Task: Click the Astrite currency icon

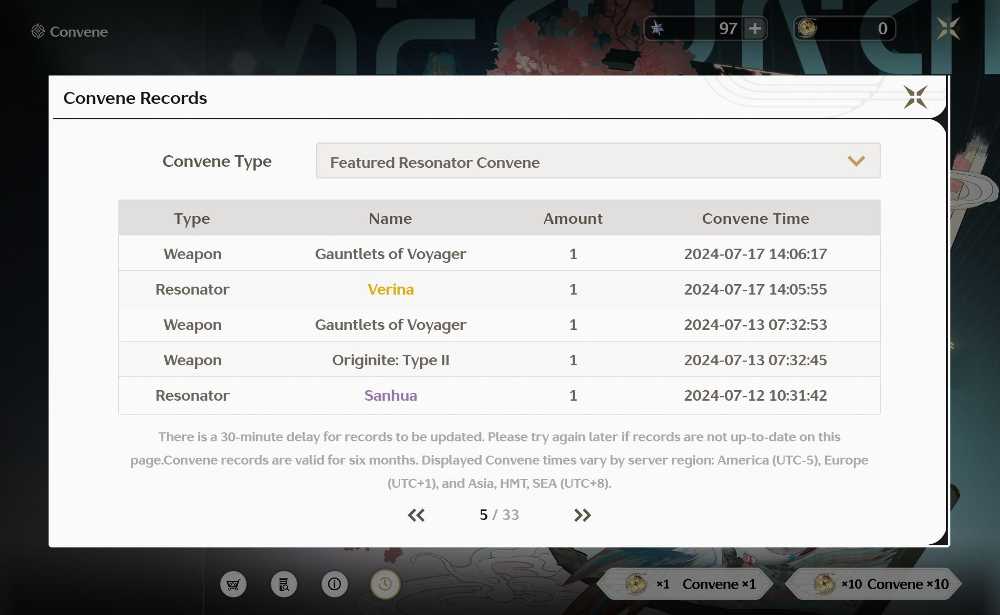Action: click(x=657, y=29)
